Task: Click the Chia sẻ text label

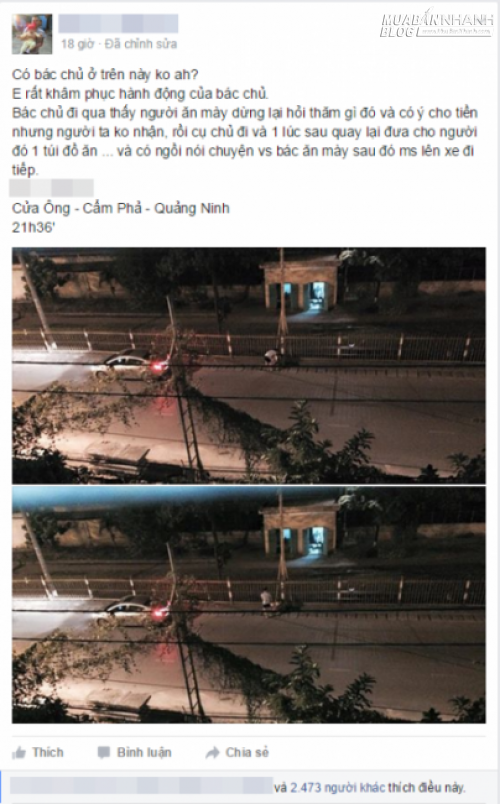Action: pyautogui.click(x=247, y=752)
